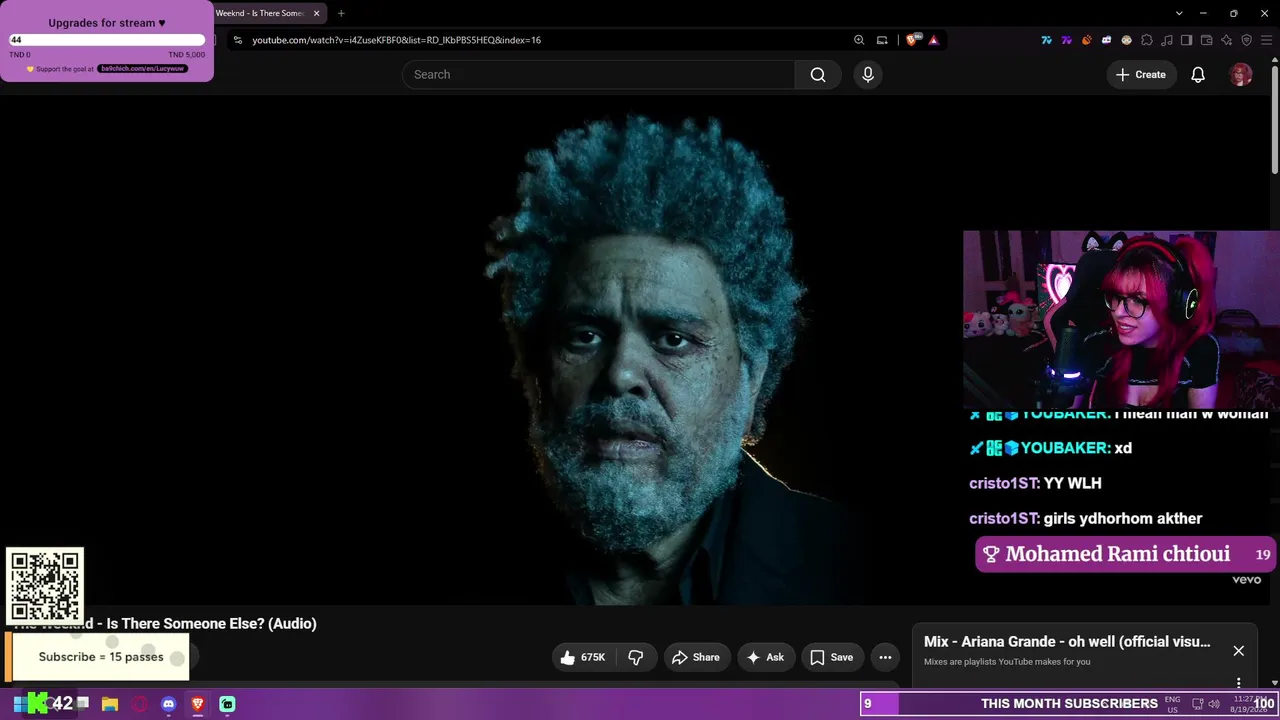Open the Brave Shields lion icon
The height and width of the screenshot is (720, 1280).
(912, 40)
